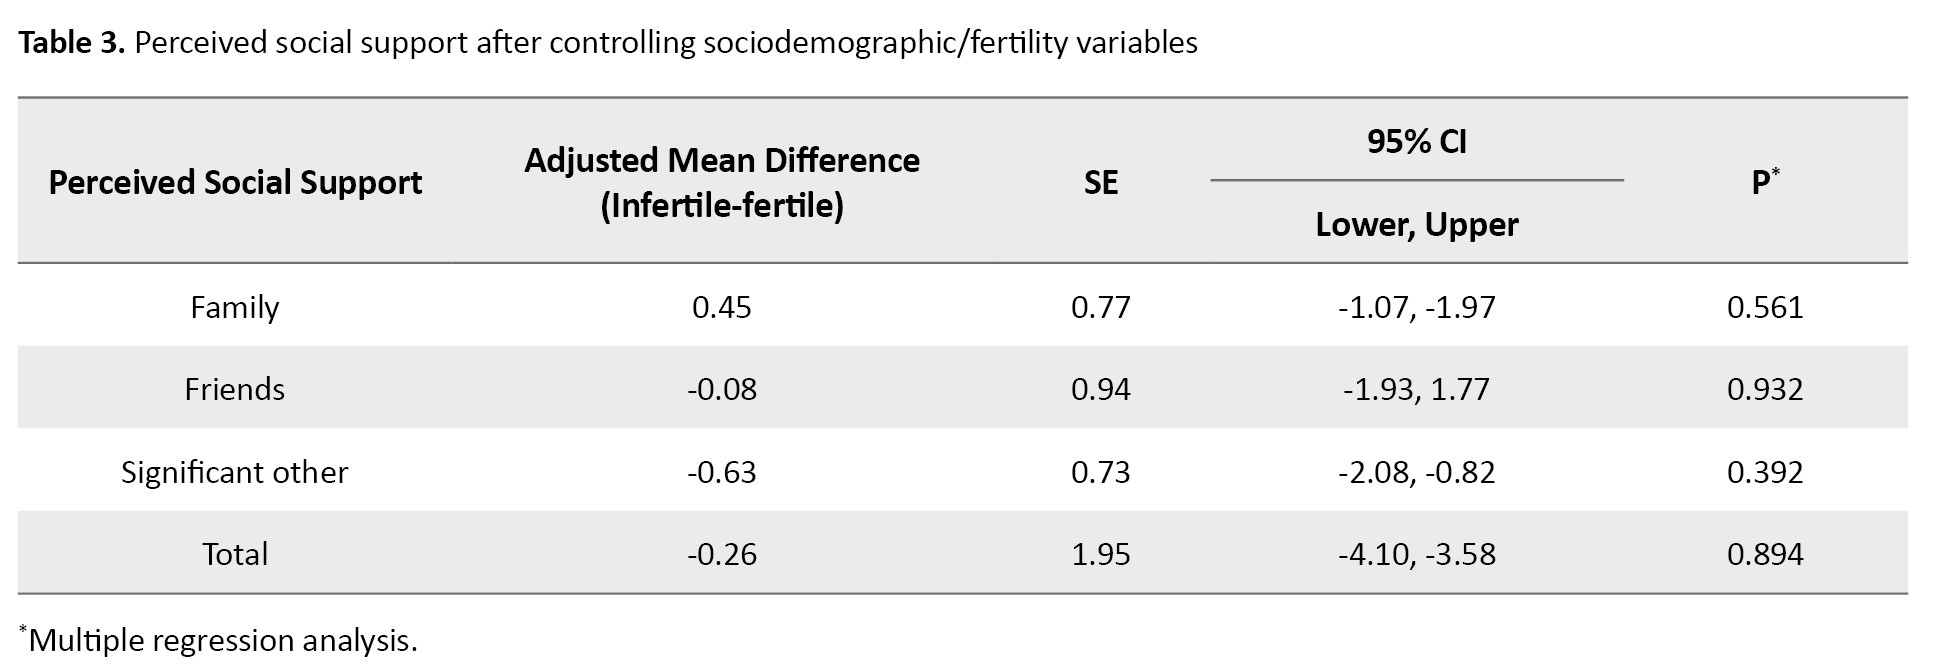This screenshot has height=668, width=1945.
Task: Click Significant other mean difference -0.63
Action: point(721,472)
